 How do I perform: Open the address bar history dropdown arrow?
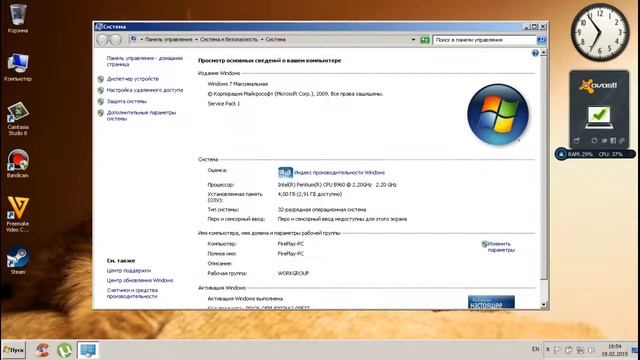[413, 40]
